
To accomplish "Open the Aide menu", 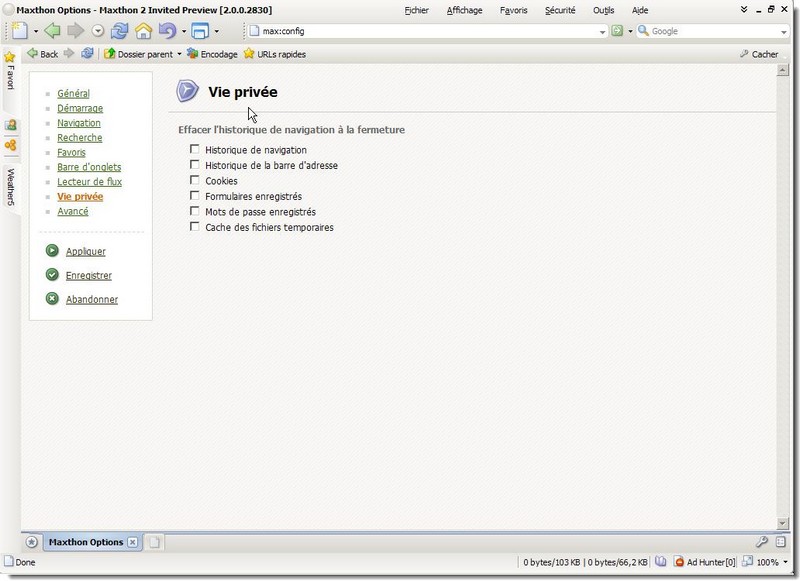I will (640, 10).
